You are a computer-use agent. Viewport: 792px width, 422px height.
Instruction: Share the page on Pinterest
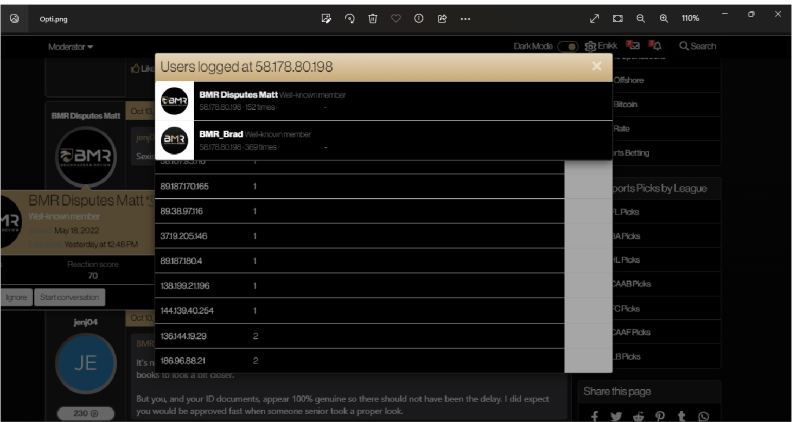click(x=660, y=416)
